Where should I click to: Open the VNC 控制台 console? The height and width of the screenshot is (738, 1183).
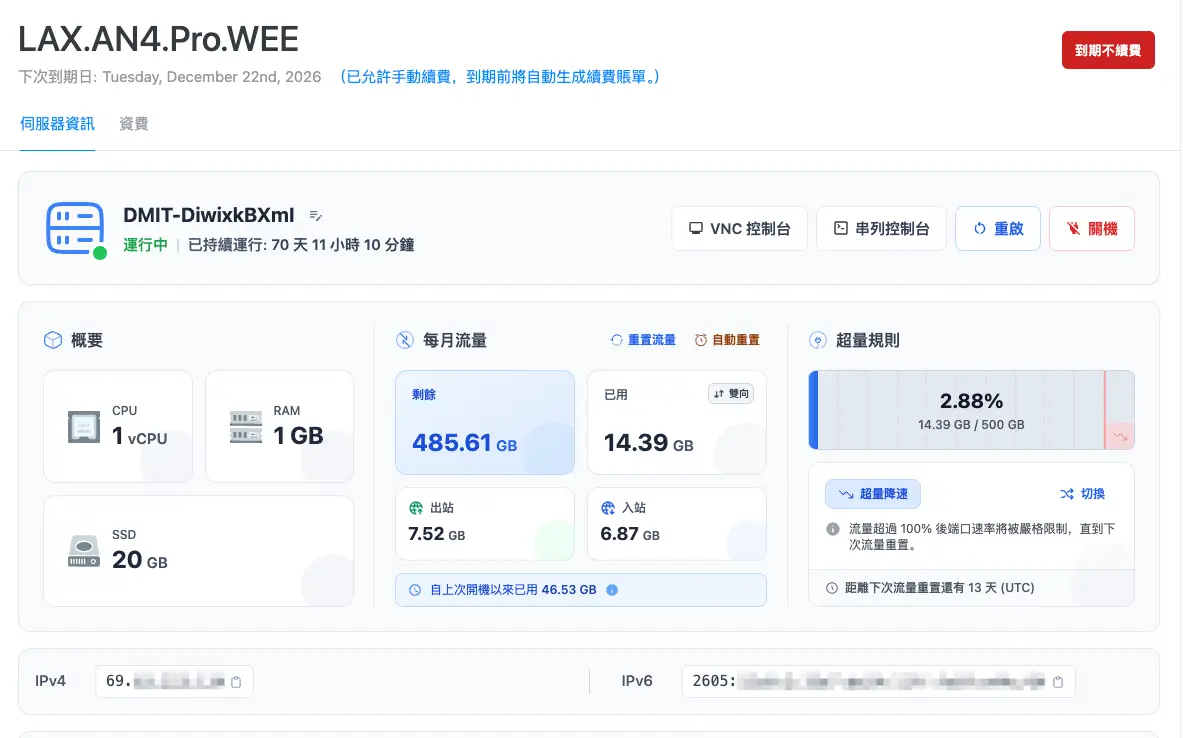coord(739,229)
